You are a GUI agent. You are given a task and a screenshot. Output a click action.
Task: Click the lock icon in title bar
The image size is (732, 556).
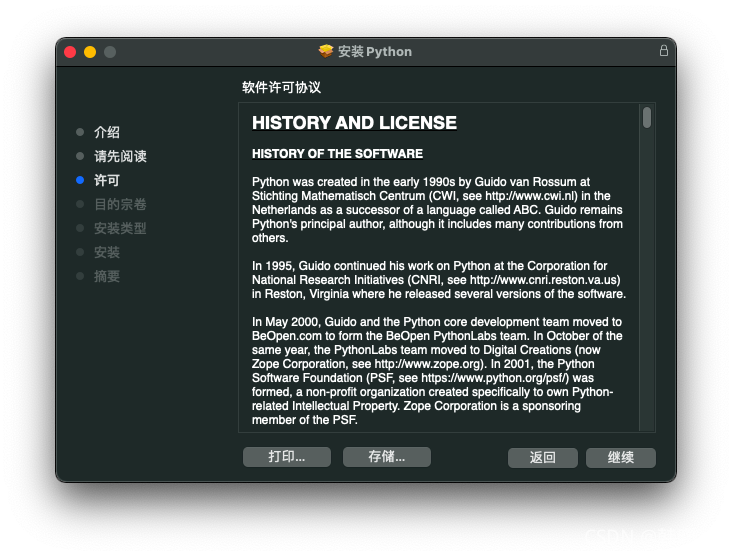click(663, 50)
